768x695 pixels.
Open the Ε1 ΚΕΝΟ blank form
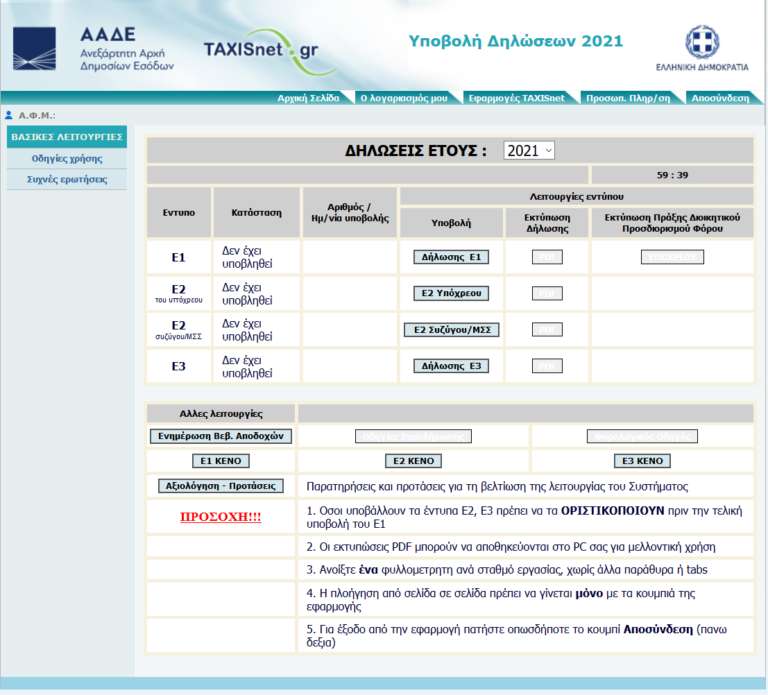[x=221, y=461]
